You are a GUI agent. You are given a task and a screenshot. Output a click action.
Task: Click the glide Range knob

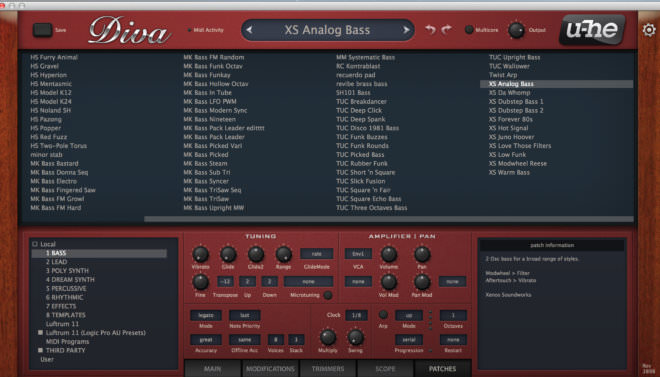coord(284,255)
